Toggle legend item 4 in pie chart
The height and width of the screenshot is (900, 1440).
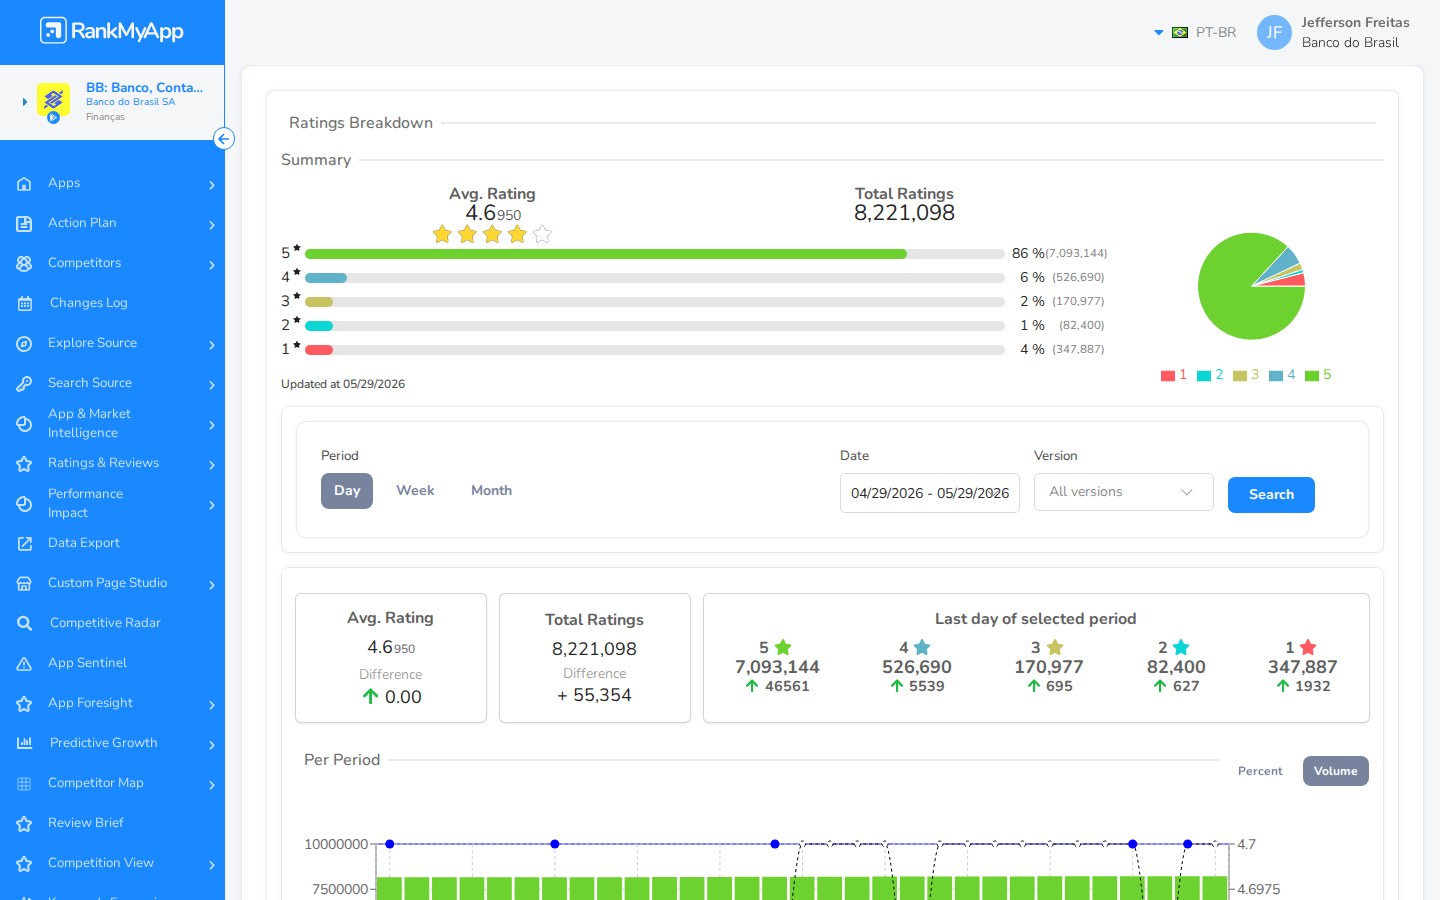[x=1282, y=375]
